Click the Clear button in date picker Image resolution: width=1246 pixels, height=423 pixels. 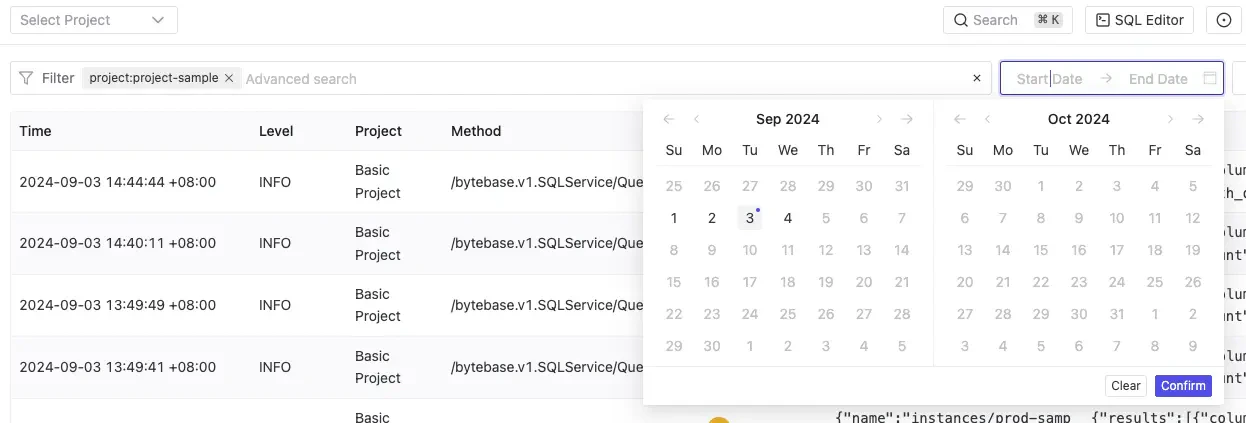(1126, 386)
